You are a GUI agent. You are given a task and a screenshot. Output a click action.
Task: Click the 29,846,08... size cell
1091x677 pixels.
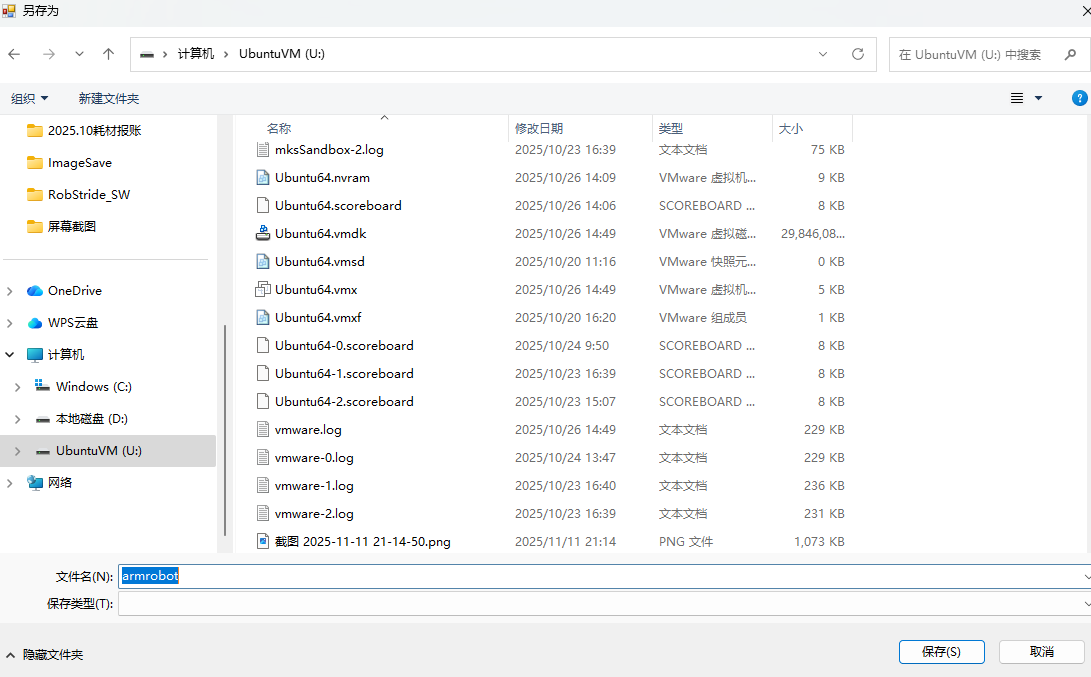(x=812, y=234)
